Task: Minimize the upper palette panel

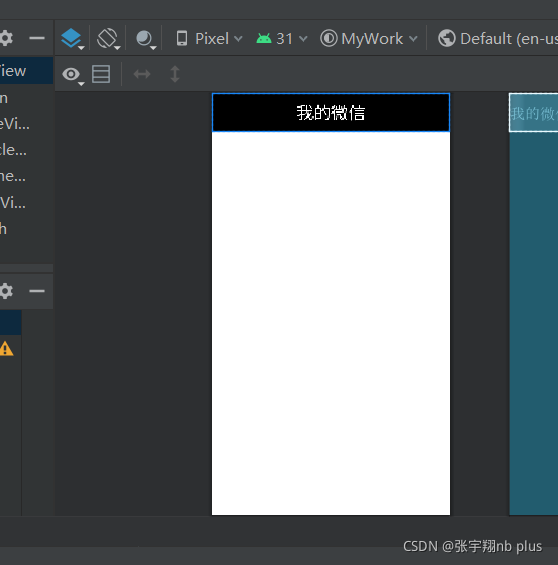Action: [37, 38]
